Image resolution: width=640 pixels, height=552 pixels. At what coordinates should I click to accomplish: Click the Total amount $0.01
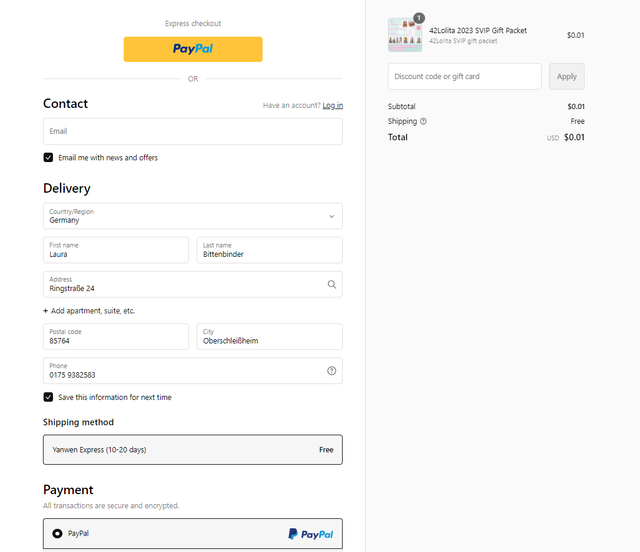pos(574,137)
